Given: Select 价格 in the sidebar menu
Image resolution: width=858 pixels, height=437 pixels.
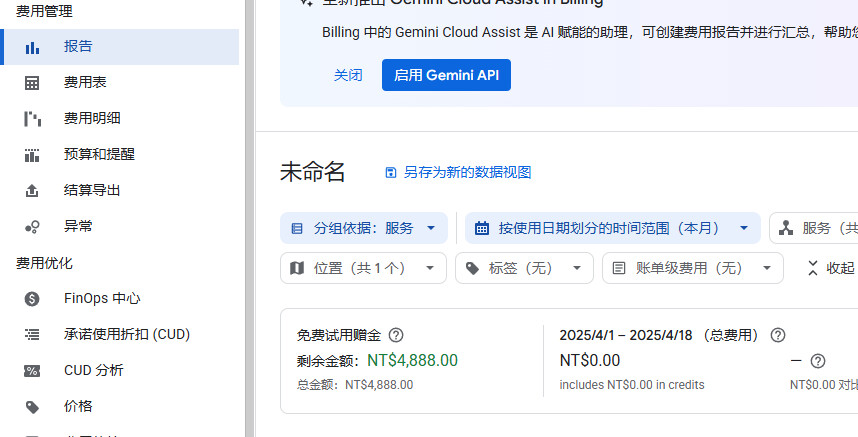Looking at the screenshot, I should (78, 406).
